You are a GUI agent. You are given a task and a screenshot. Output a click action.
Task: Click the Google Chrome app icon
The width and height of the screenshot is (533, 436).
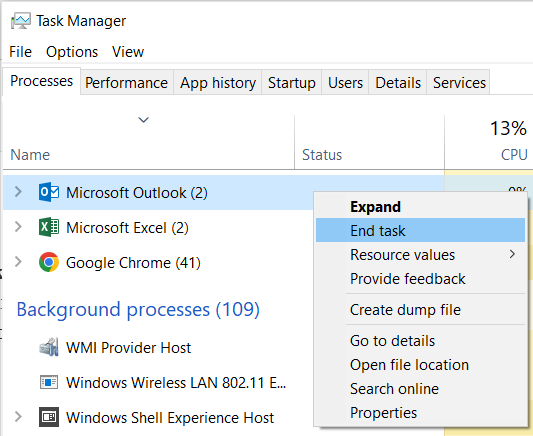pyautogui.click(x=49, y=262)
